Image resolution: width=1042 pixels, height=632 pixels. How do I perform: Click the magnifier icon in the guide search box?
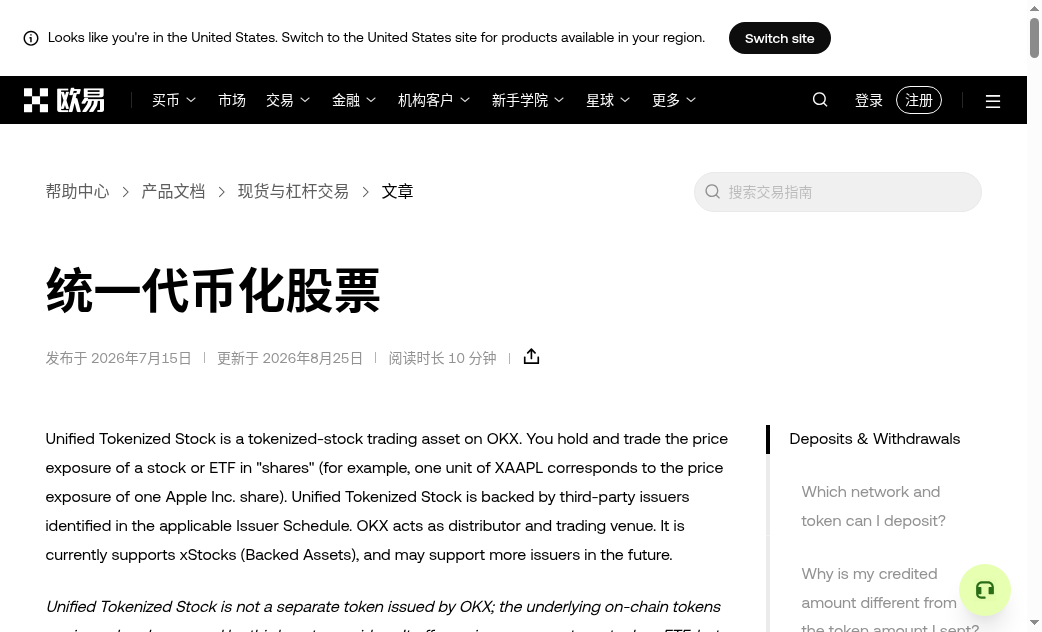click(x=712, y=192)
